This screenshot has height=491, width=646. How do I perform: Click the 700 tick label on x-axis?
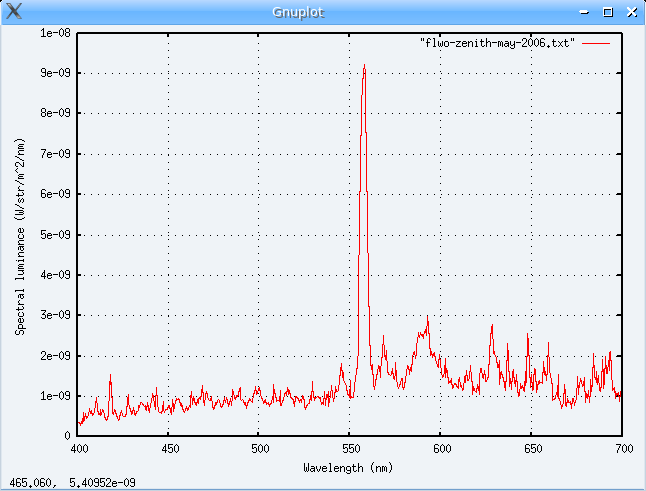pyautogui.click(x=622, y=450)
